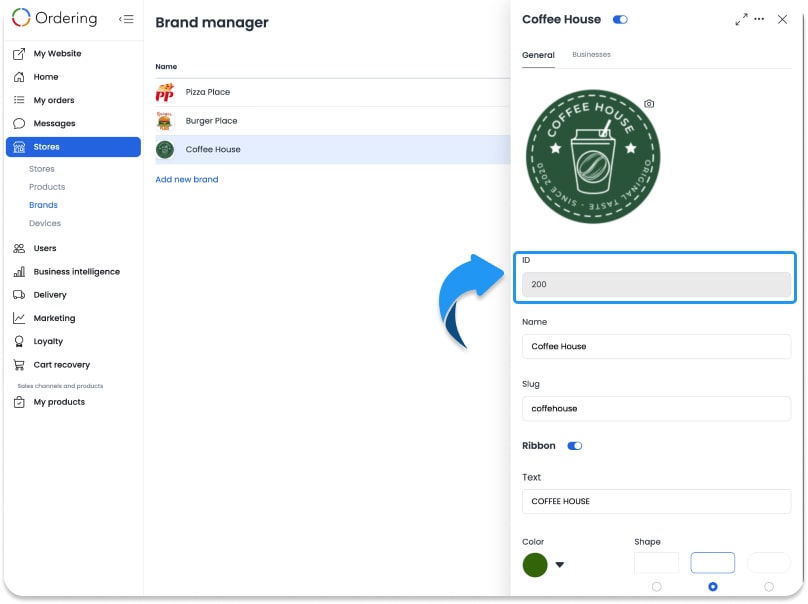
Task: Click the Messages chat bubble icon
Action: (19, 123)
